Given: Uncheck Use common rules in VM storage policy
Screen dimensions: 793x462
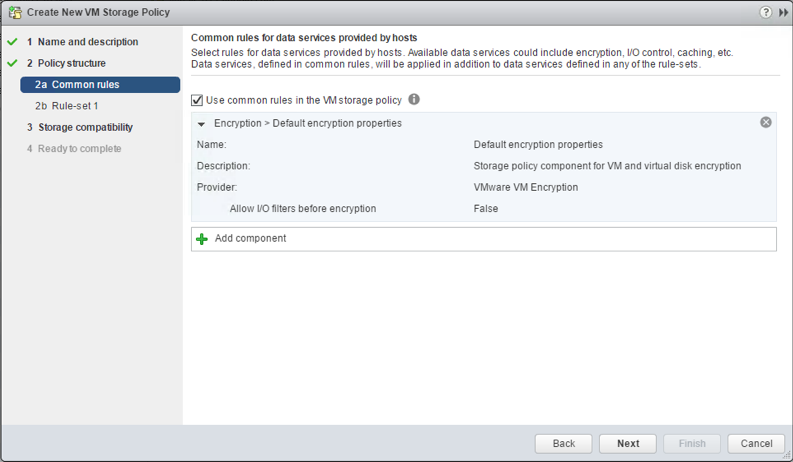Looking at the screenshot, I should pyautogui.click(x=197, y=100).
